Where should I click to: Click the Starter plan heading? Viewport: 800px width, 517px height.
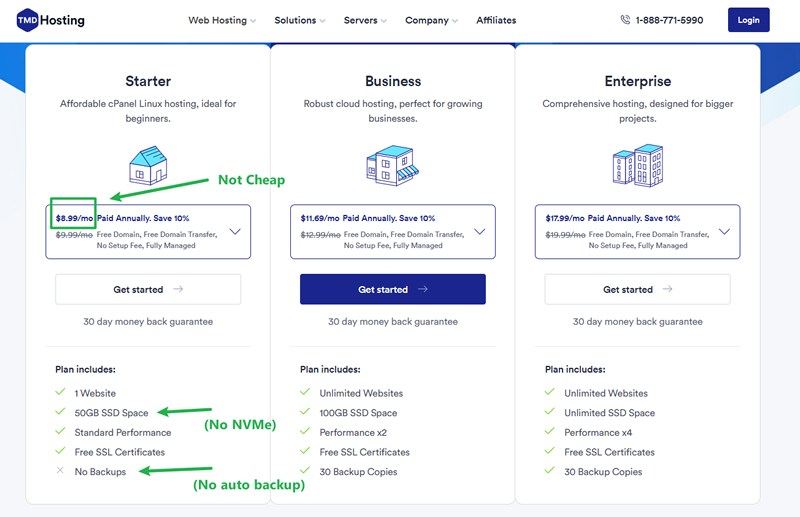(x=148, y=81)
